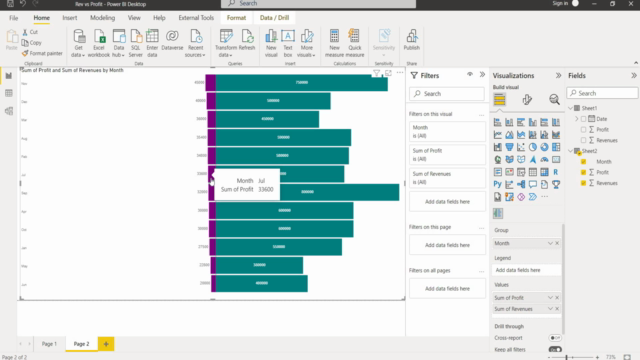Image resolution: width=640 pixels, height=360 pixels.
Task: Add a new report page
Action: [106, 344]
